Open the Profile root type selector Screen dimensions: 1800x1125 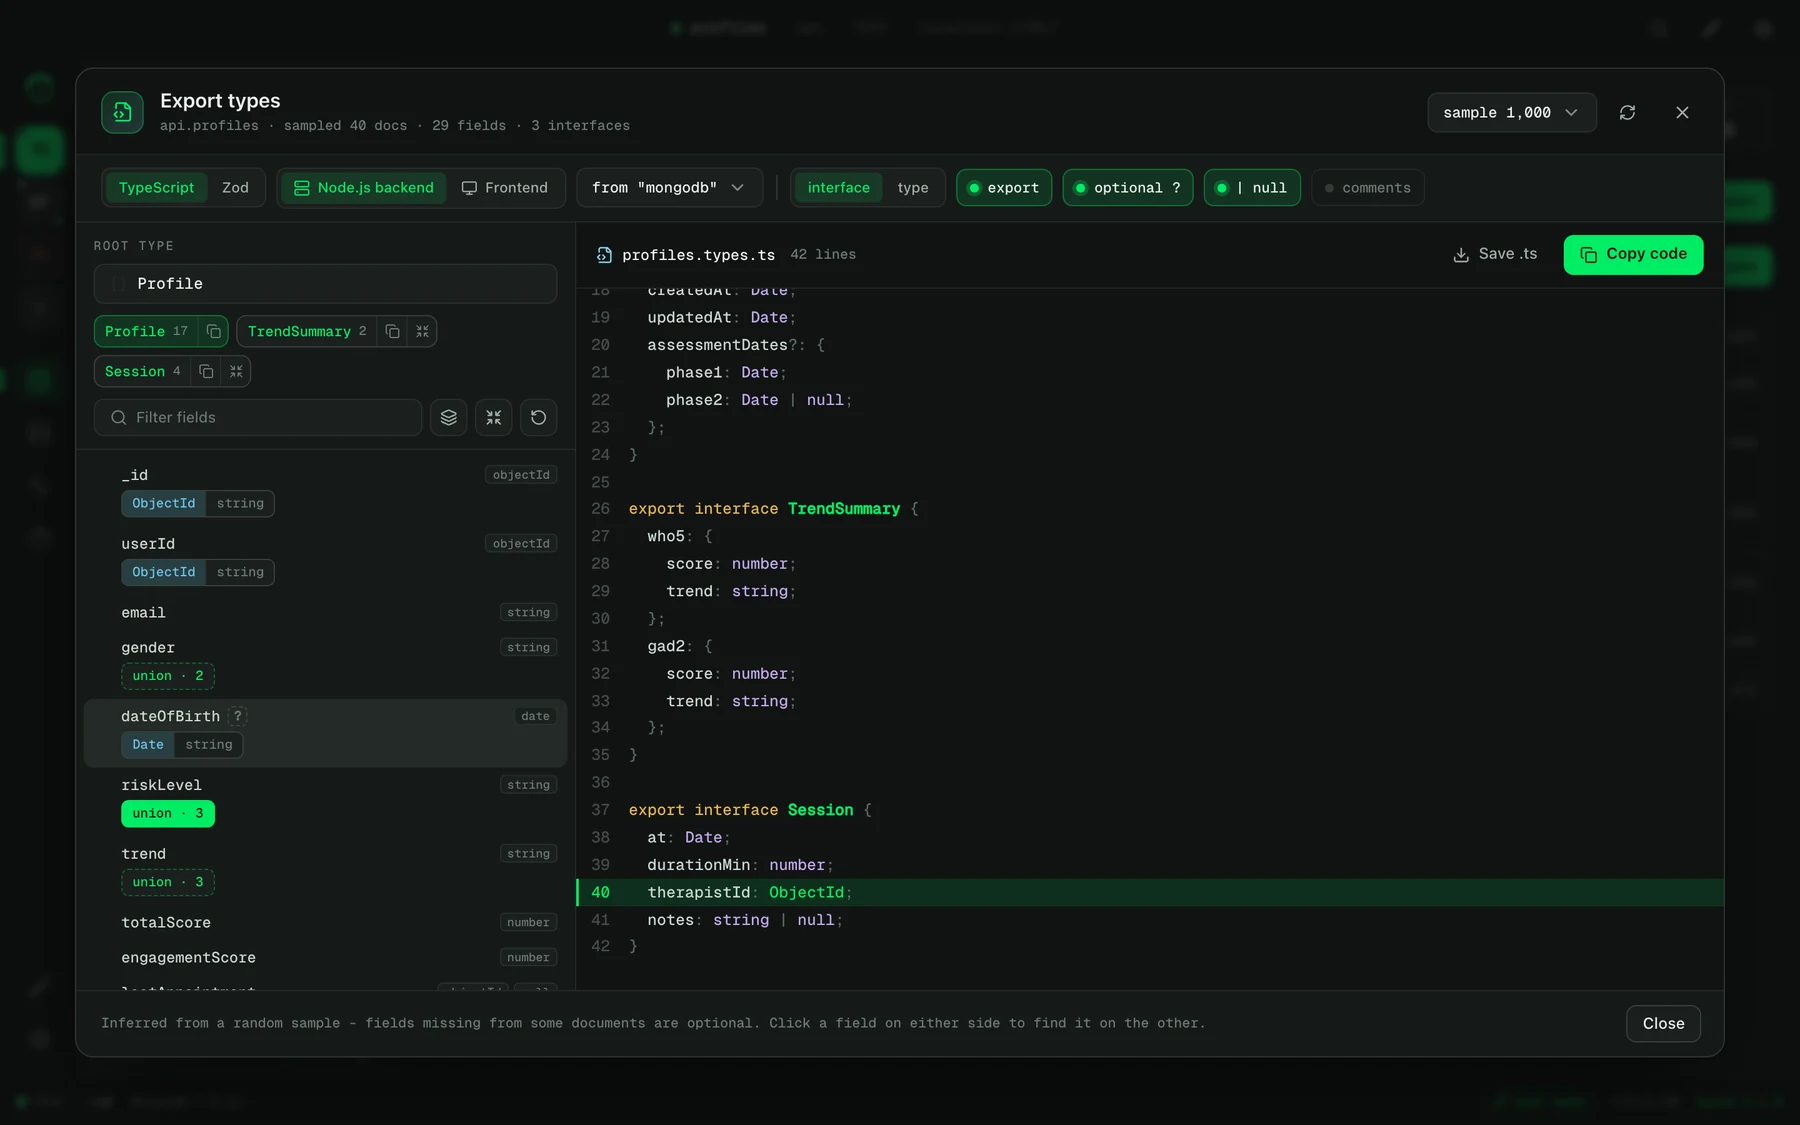(x=325, y=284)
